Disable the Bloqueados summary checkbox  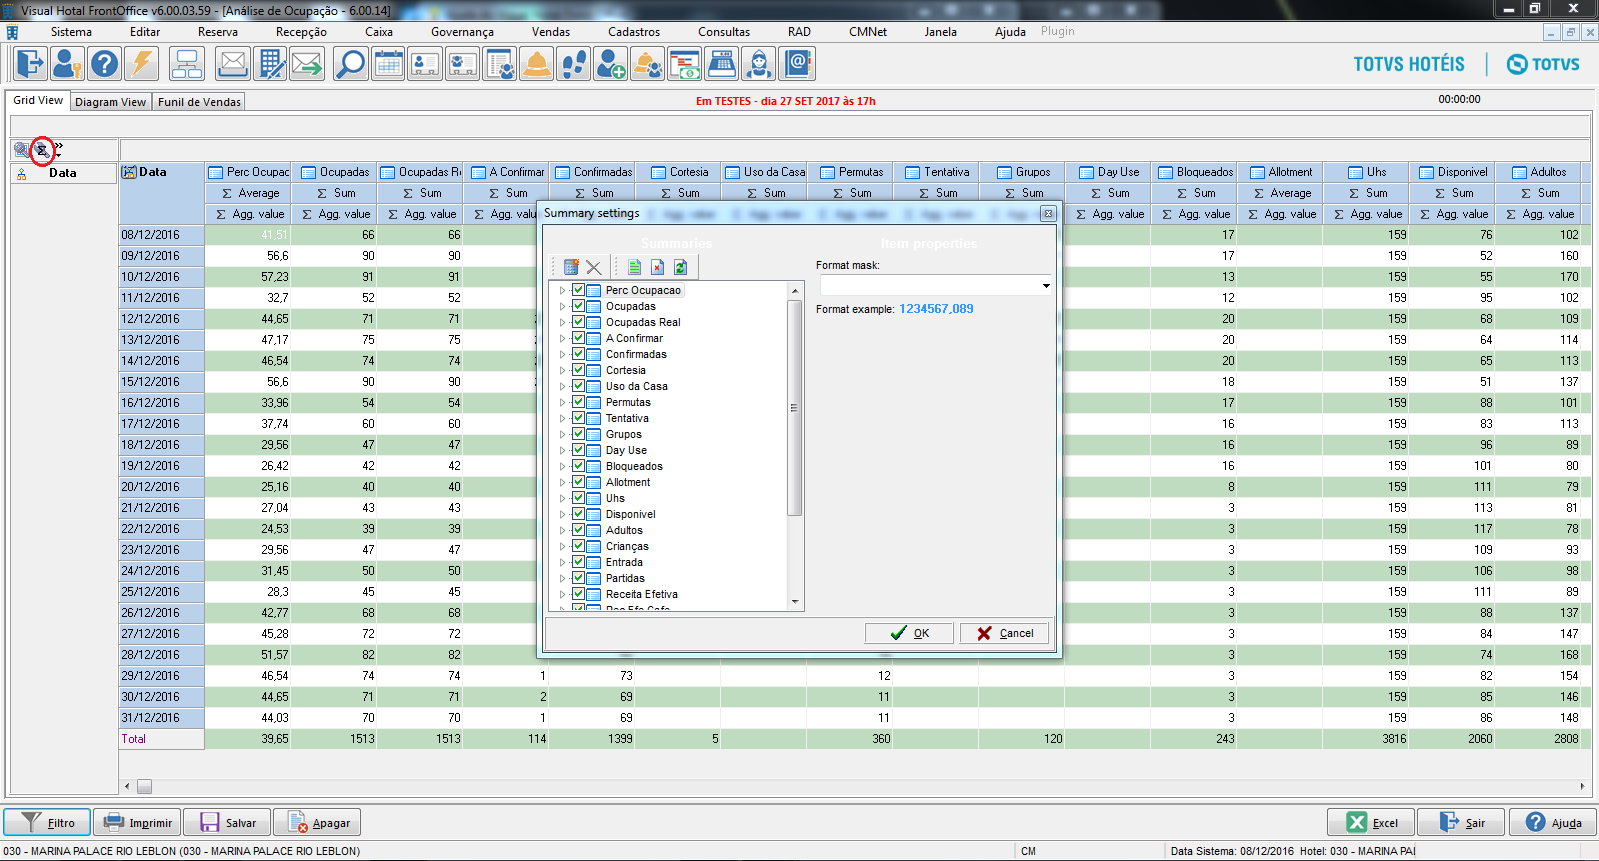578,466
